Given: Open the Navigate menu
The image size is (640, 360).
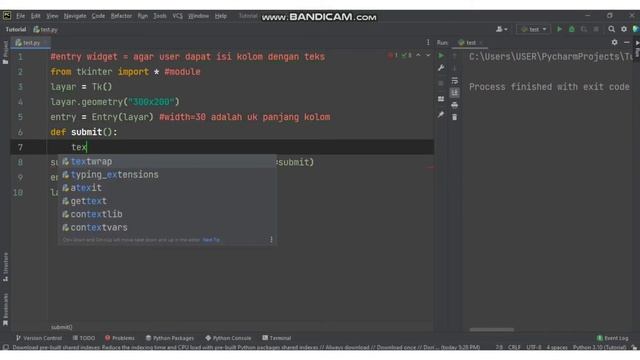Looking at the screenshot, I should [75, 16].
